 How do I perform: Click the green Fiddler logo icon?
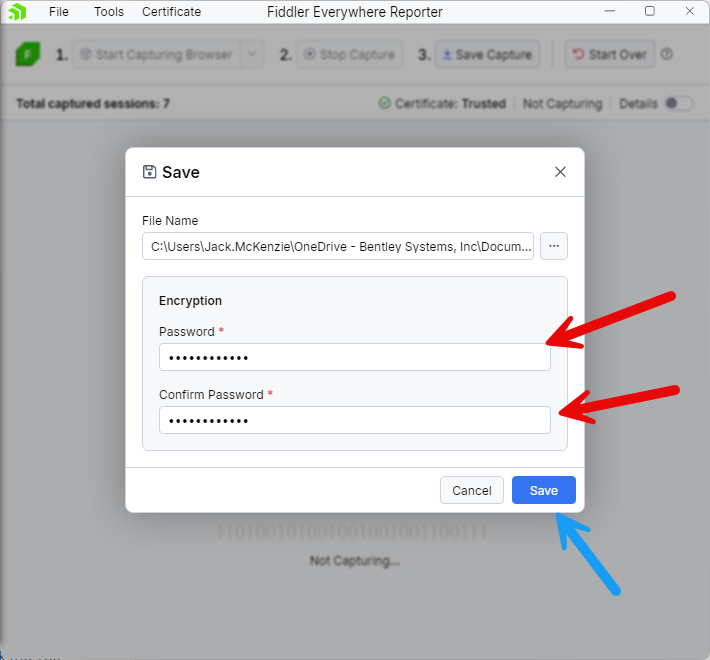click(x=28, y=54)
